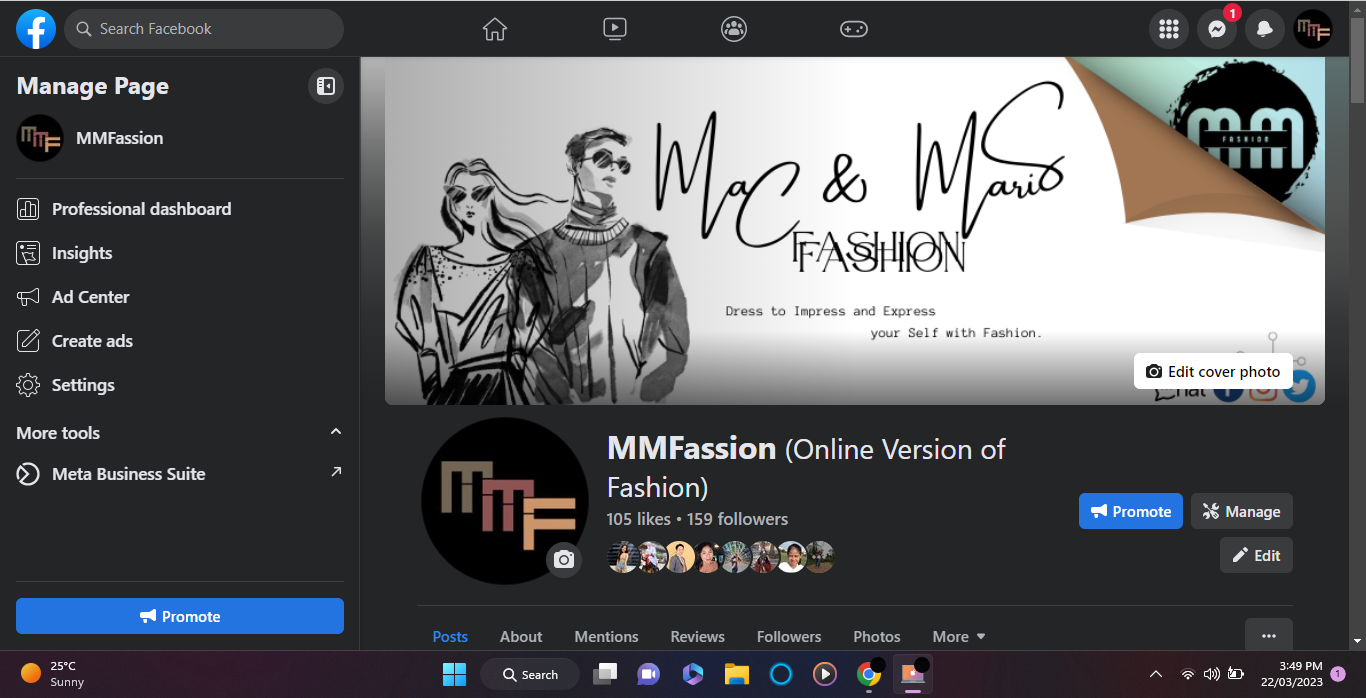
Task: Click the Ad Center megaphone icon
Action: [28, 297]
